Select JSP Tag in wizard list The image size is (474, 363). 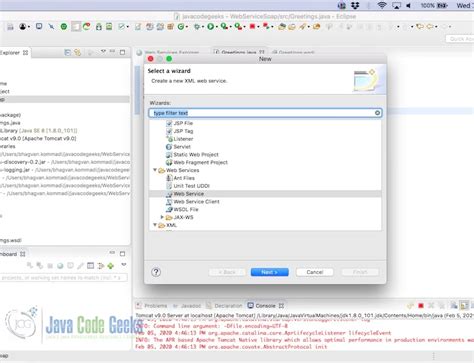click(x=179, y=131)
